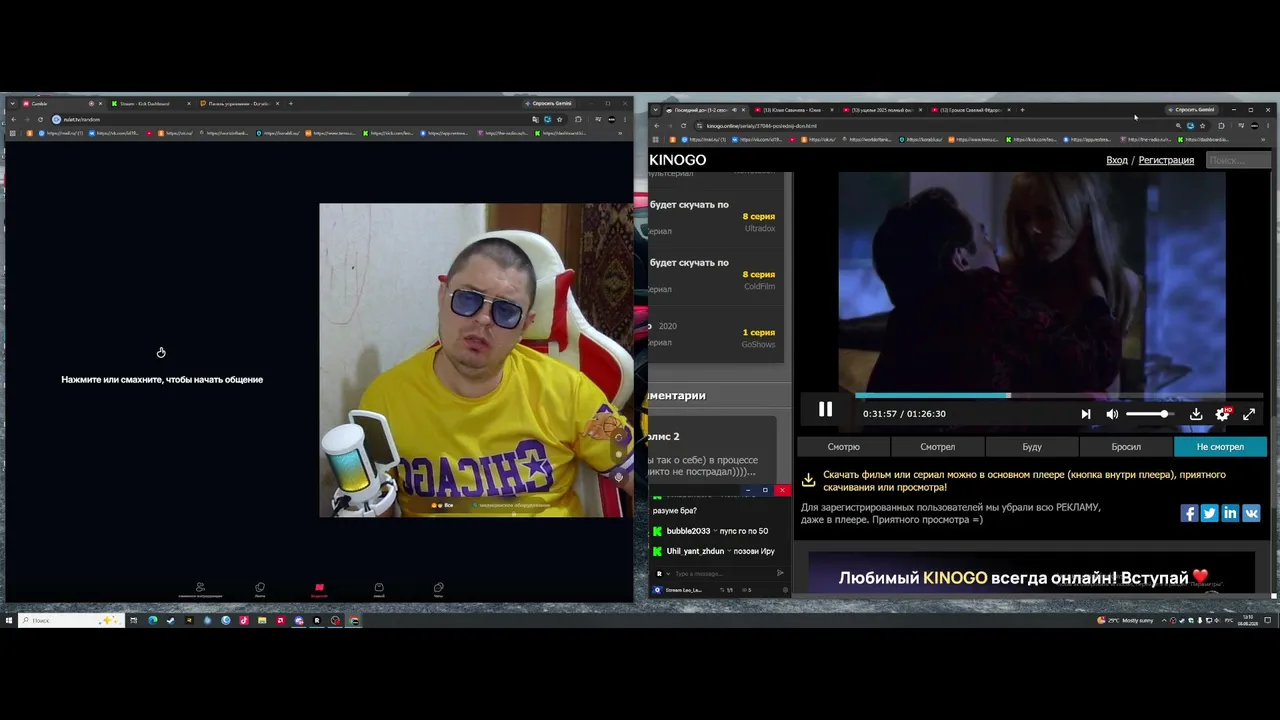
Task: Open a new tab in the left browser
Action: [x=291, y=103]
